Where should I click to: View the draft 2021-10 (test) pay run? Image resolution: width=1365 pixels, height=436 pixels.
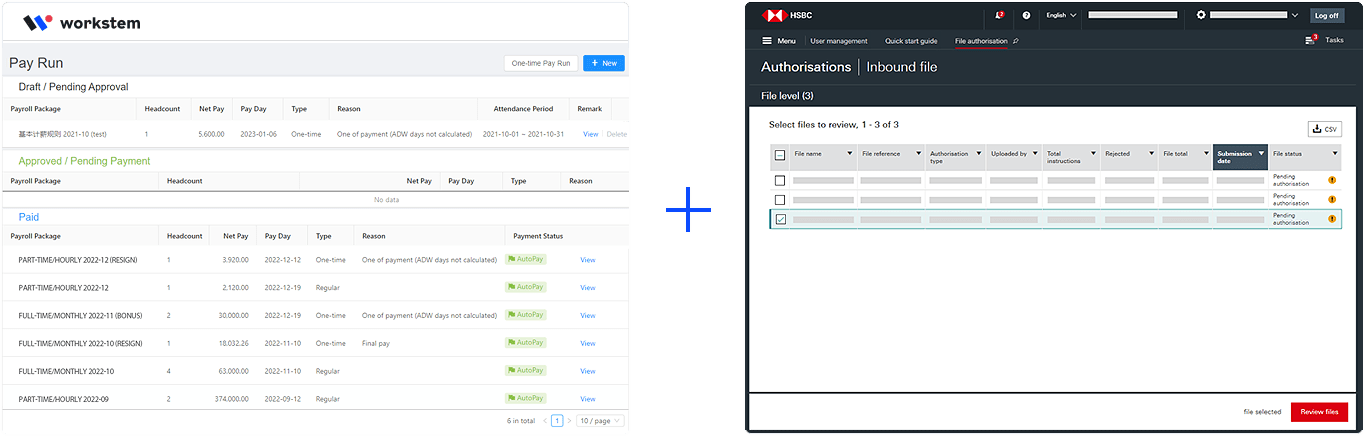click(x=590, y=134)
